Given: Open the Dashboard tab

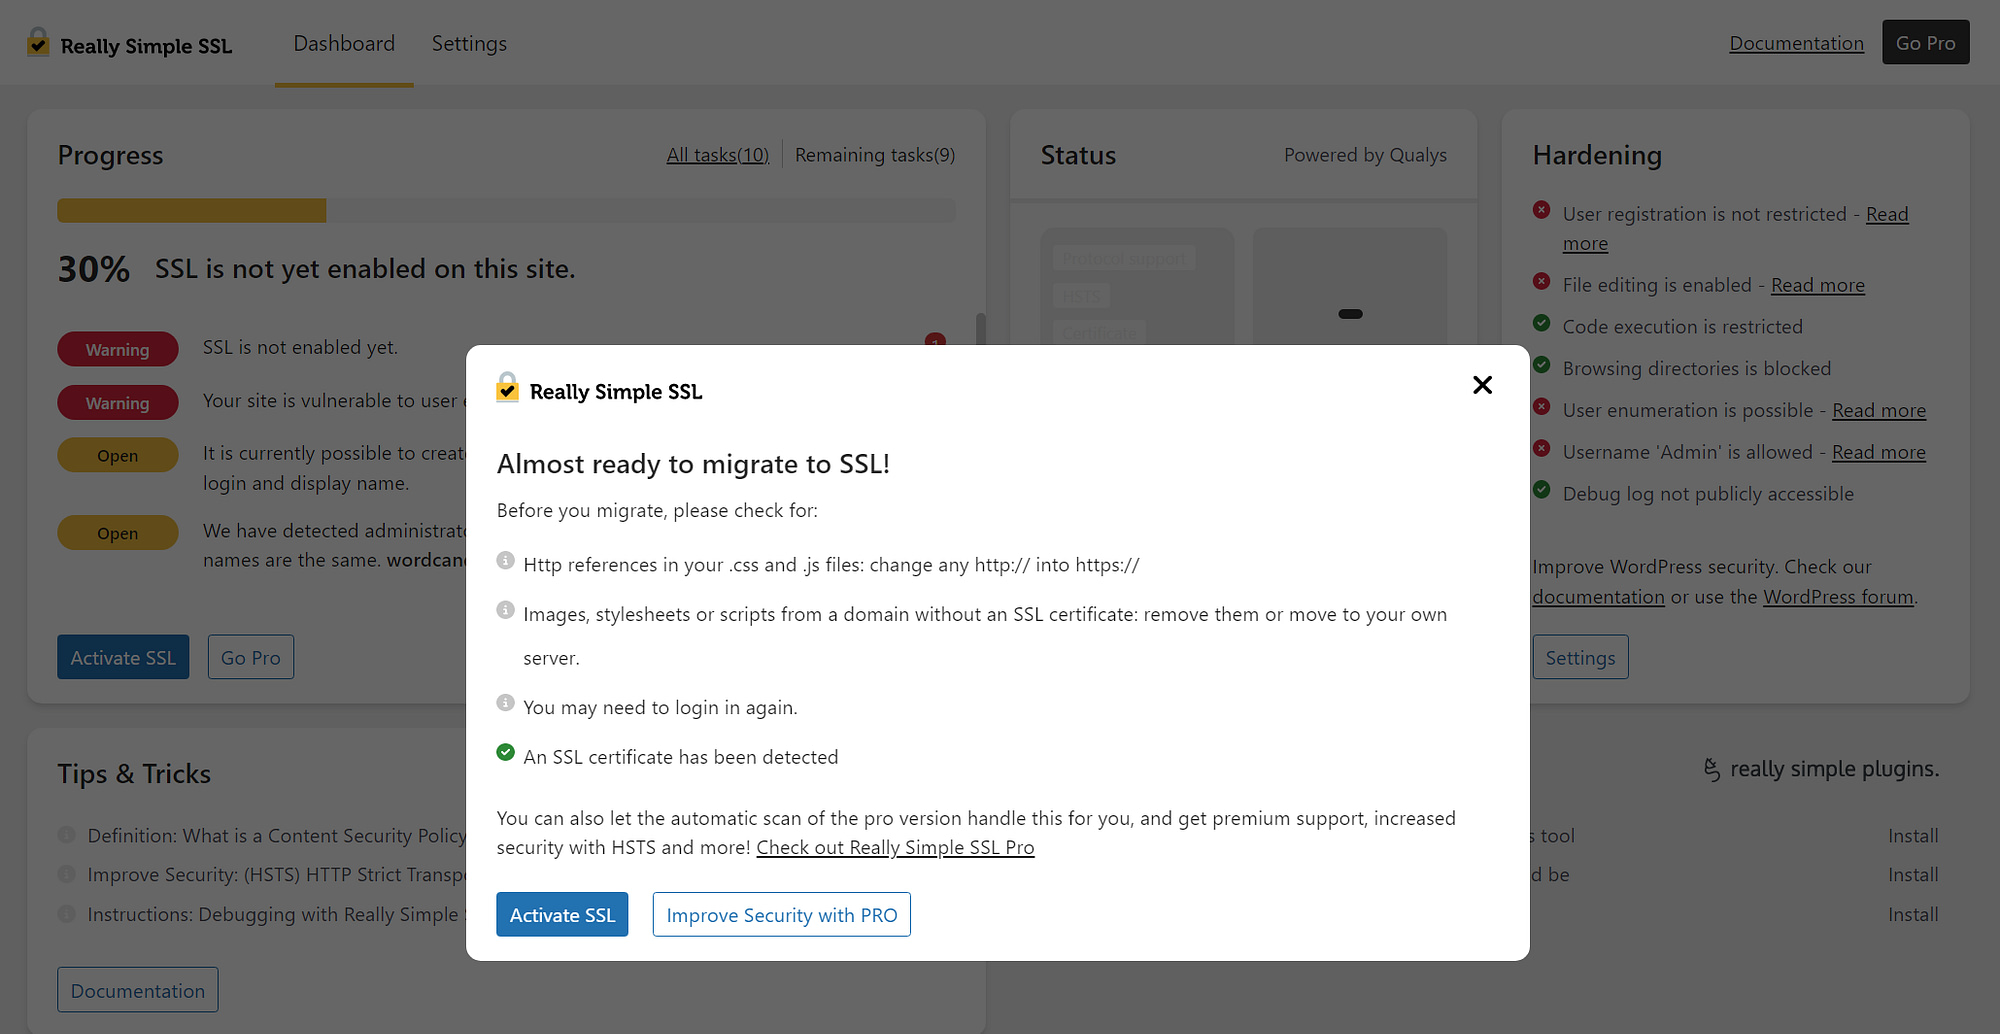Looking at the screenshot, I should point(343,43).
